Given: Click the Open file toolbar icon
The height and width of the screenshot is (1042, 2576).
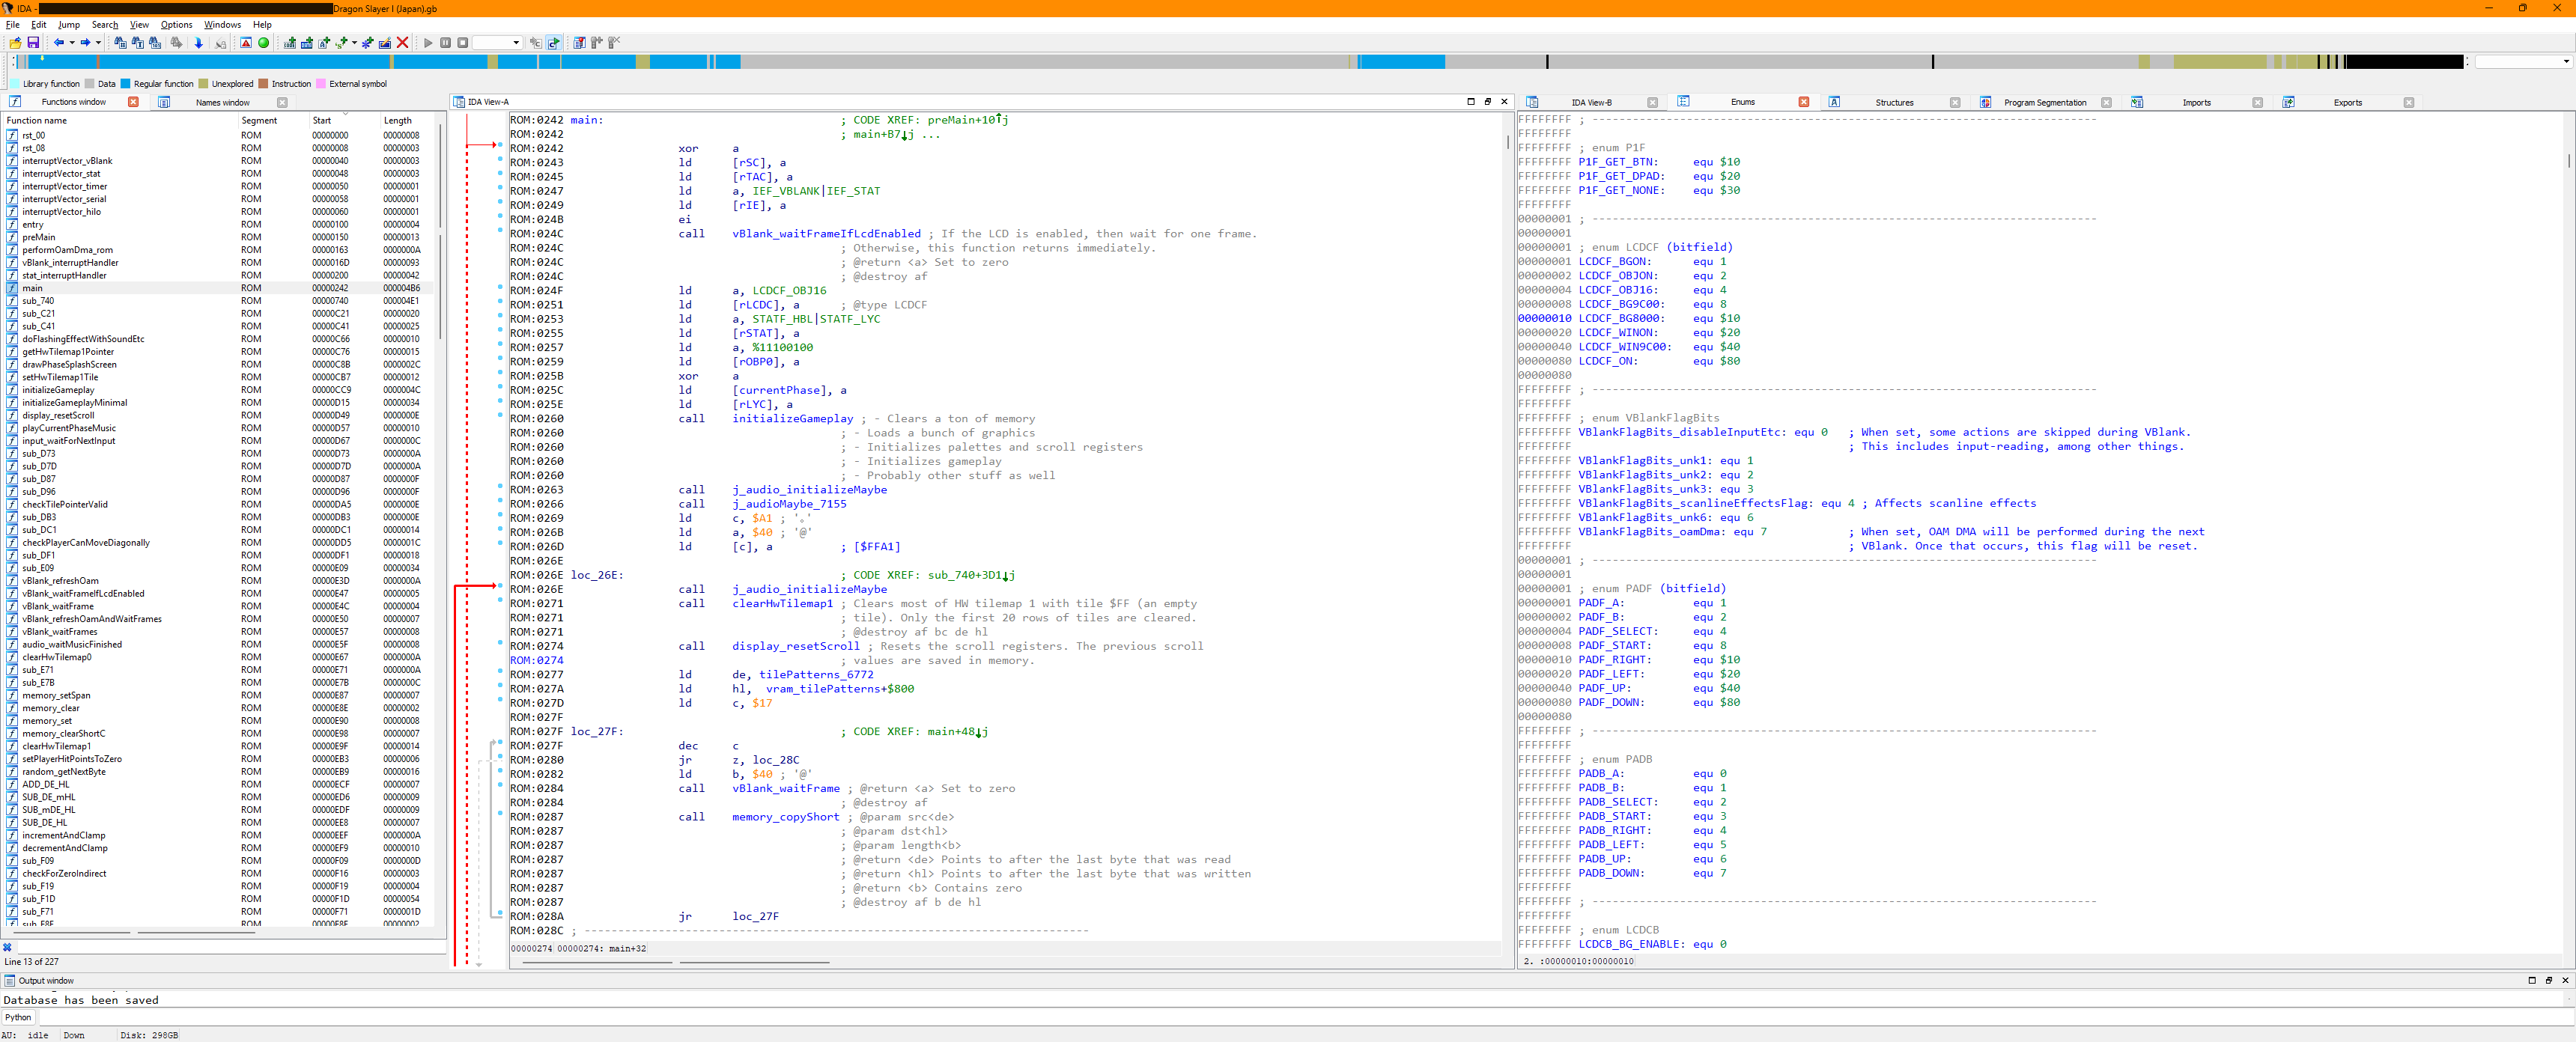Looking at the screenshot, I should click(15, 43).
